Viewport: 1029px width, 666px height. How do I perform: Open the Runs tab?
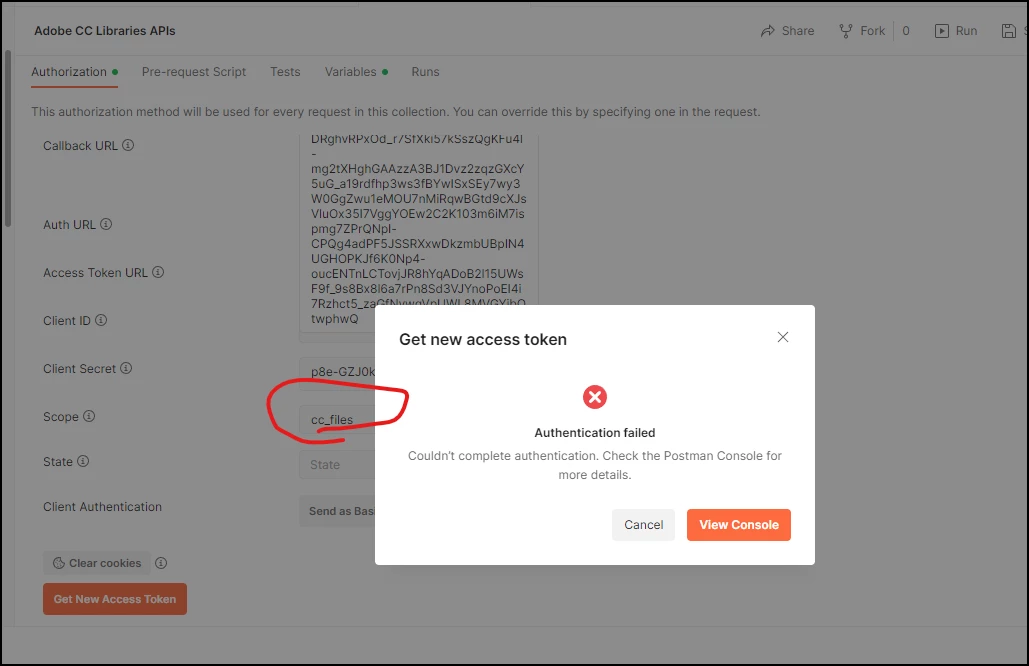pyautogui.click(x=425, y=72)
